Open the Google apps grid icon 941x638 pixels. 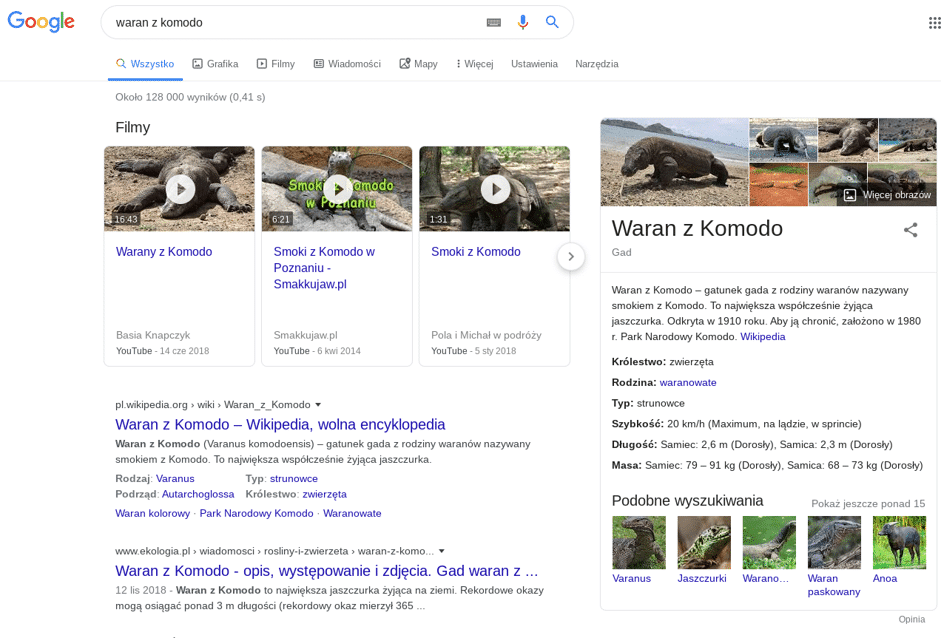click(x=934, y=23)
